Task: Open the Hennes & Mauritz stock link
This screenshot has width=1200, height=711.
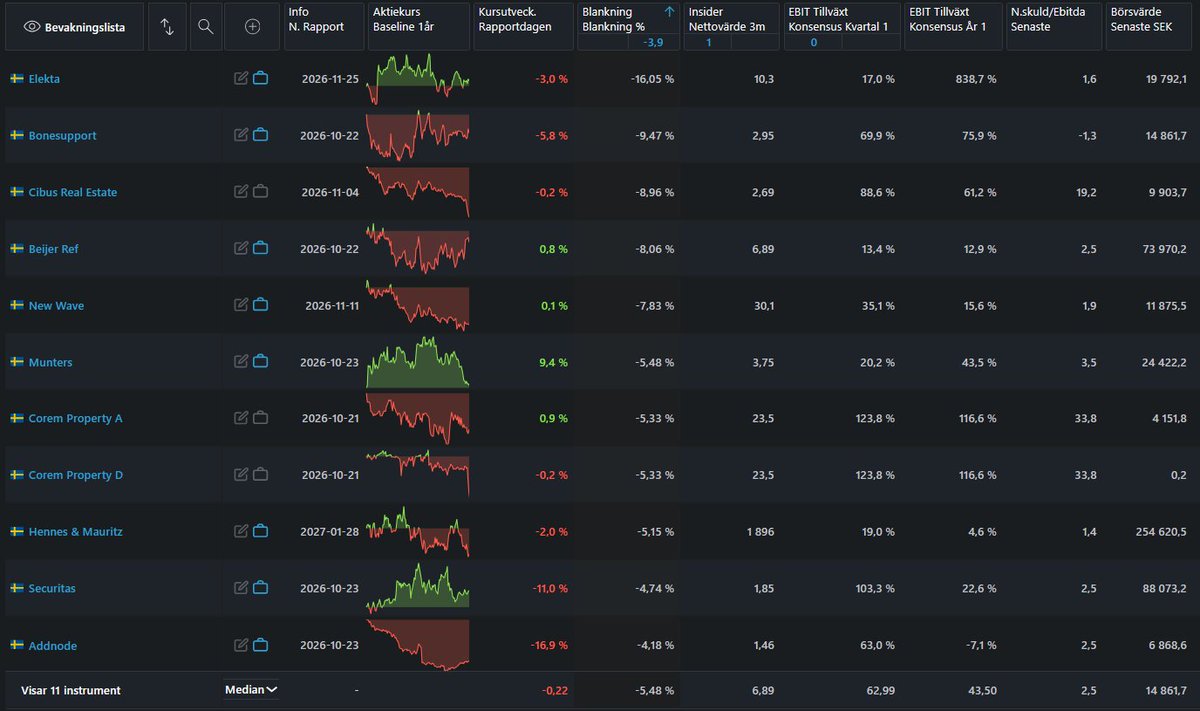Action: [x=76, y=532]
